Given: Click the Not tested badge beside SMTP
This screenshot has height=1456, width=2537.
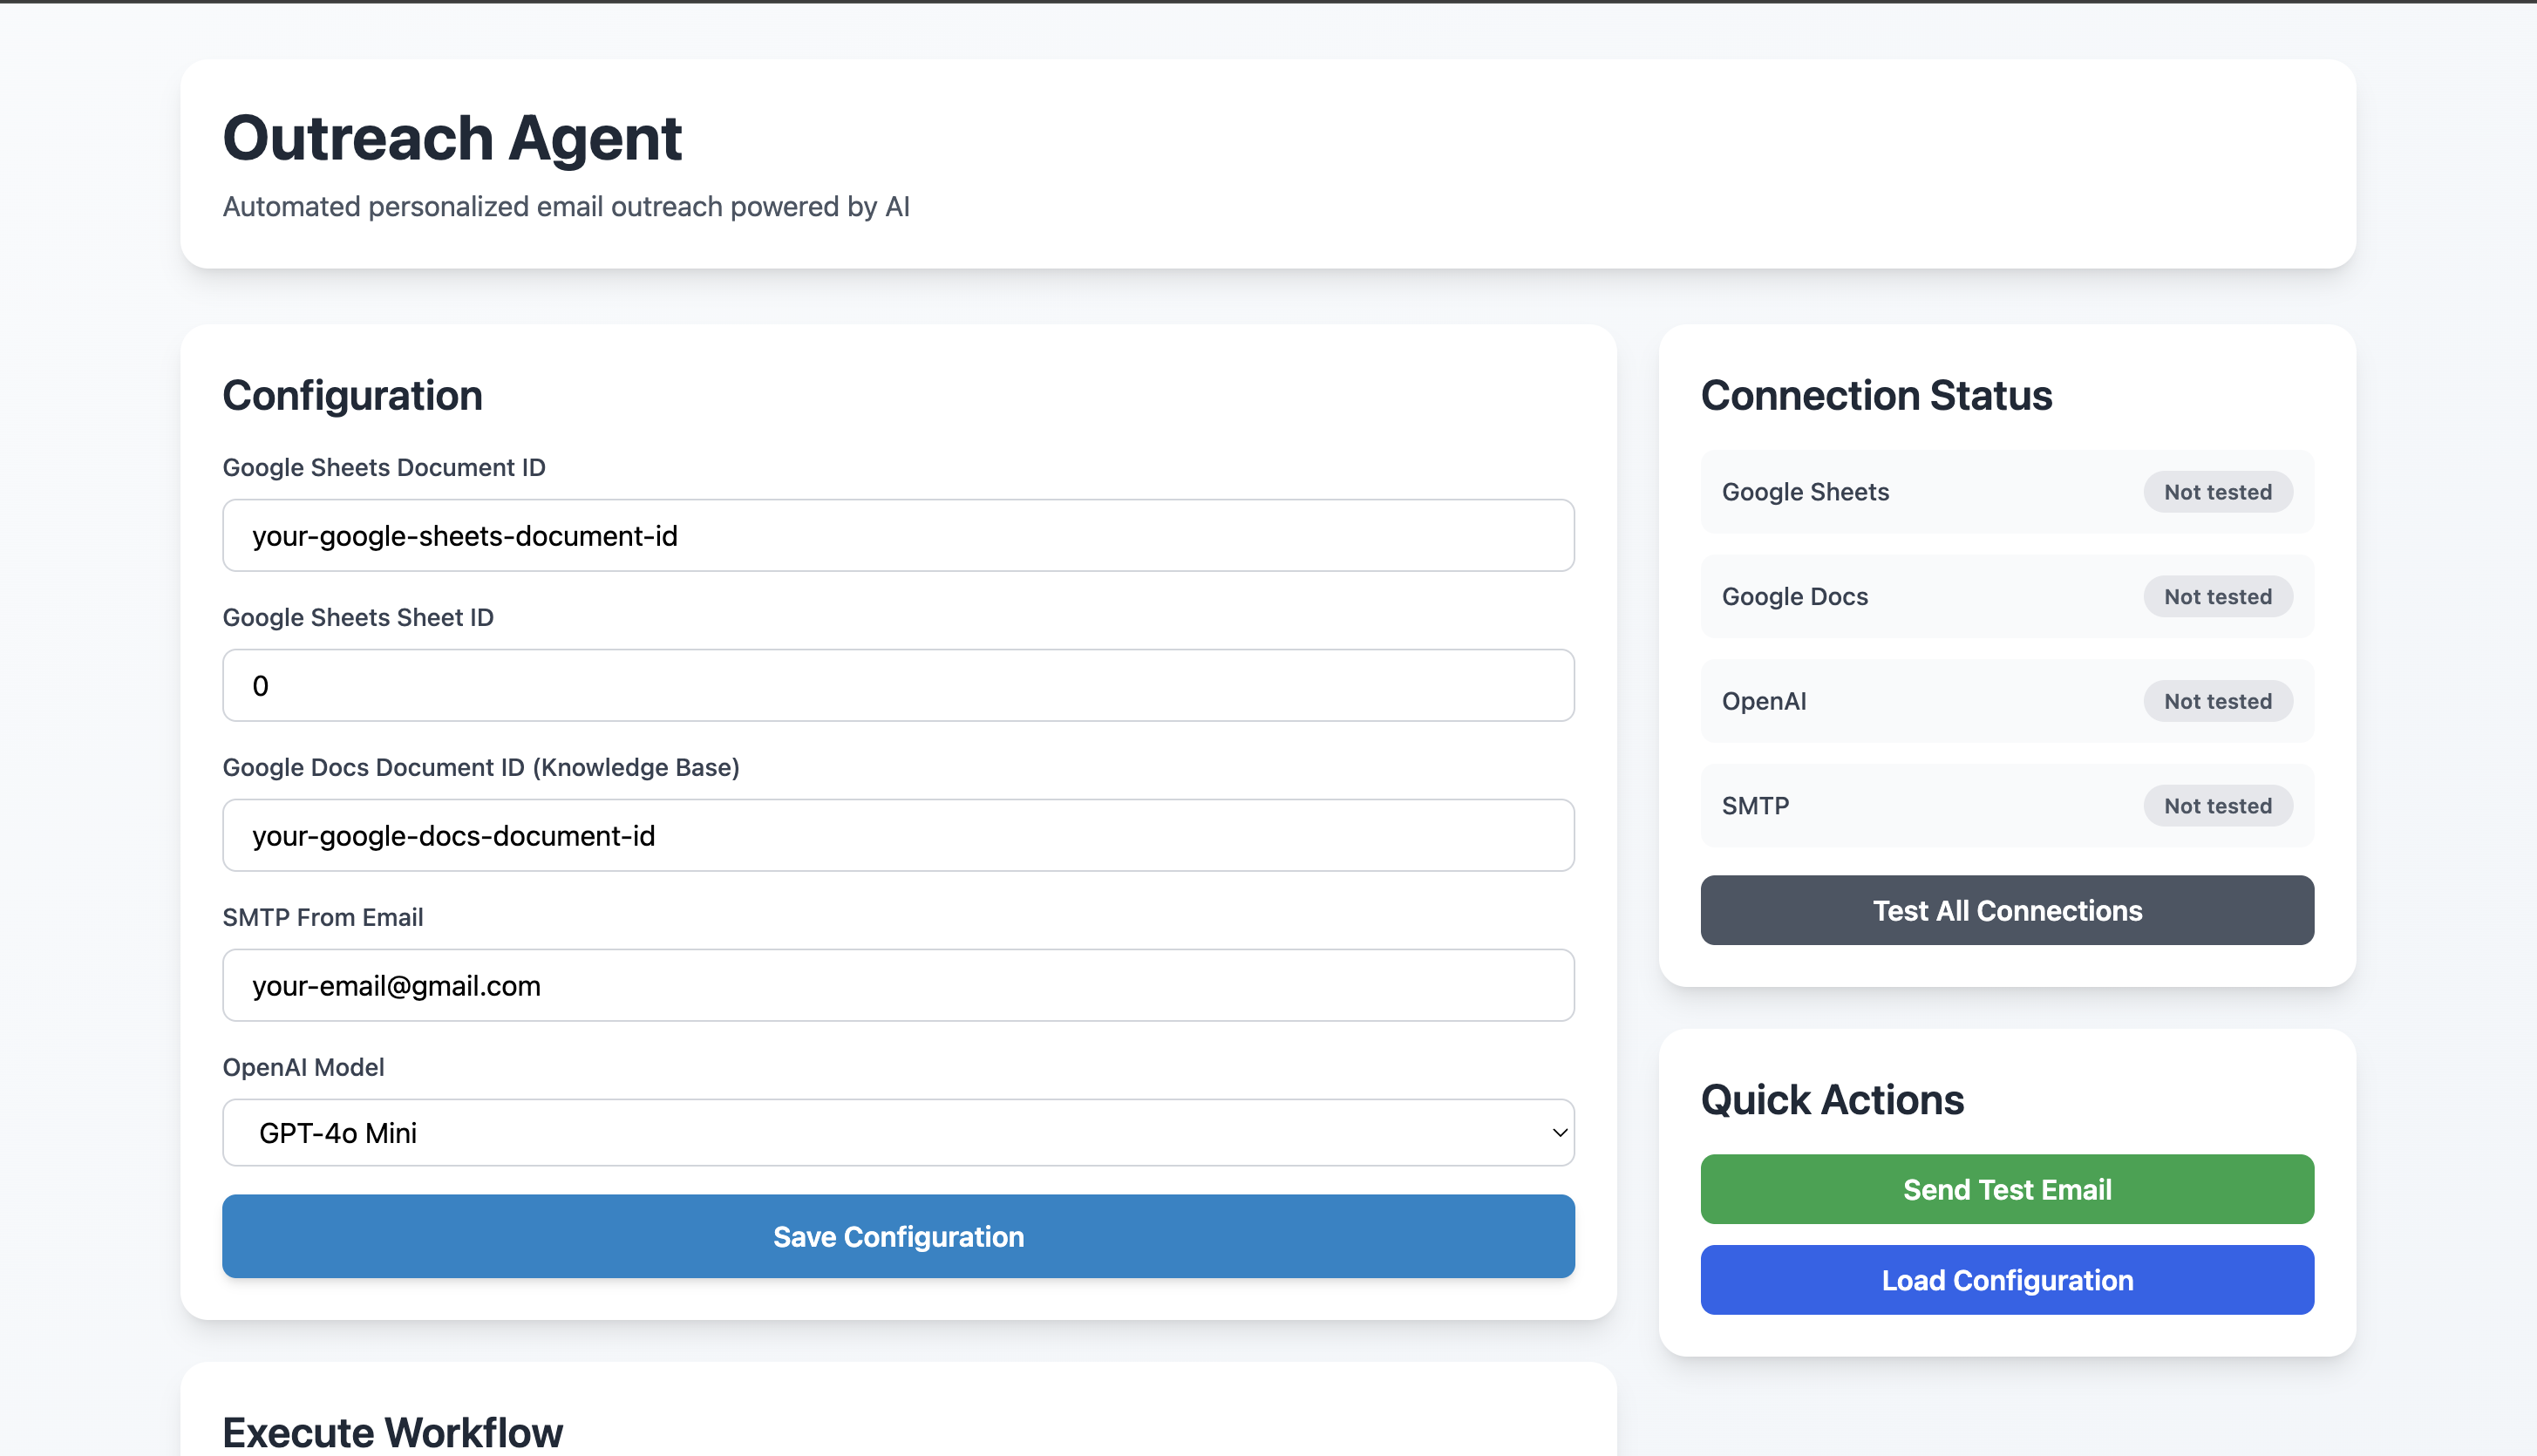Looking at the screenshot, I should [x=2217, y=805].
